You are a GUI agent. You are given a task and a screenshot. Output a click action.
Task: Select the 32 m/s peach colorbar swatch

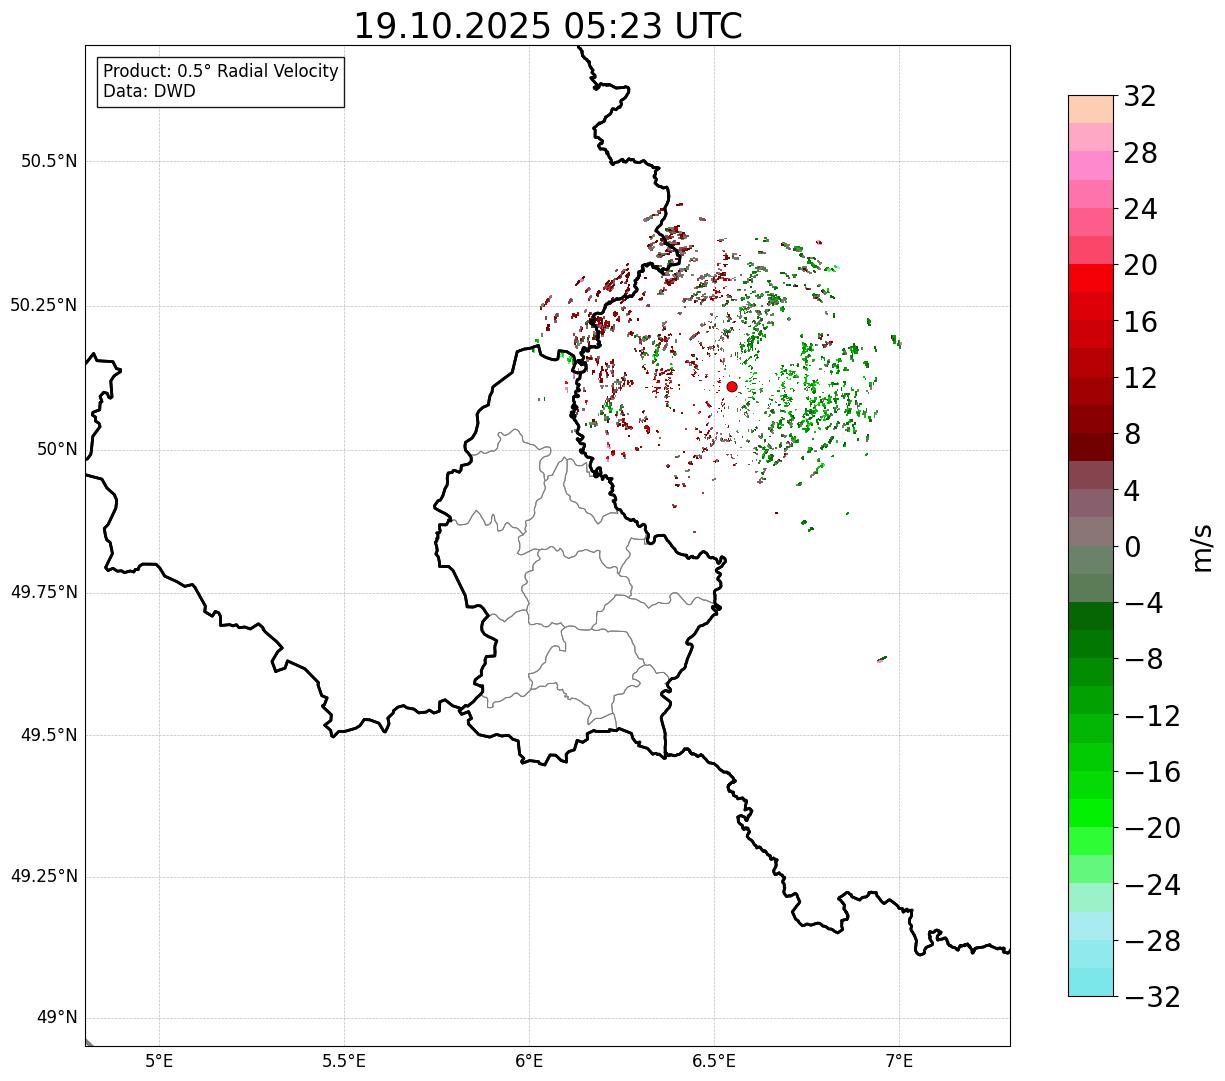tap(1091, 109)
